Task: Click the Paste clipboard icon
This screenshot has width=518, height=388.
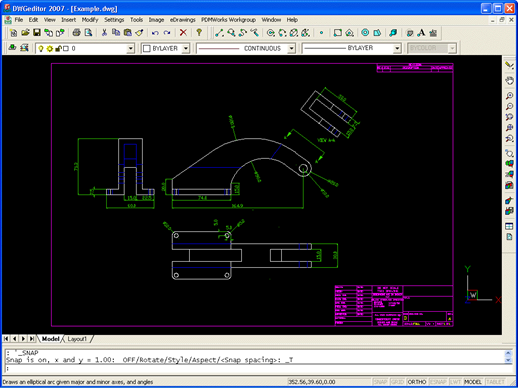Action: tap(128, 33)
